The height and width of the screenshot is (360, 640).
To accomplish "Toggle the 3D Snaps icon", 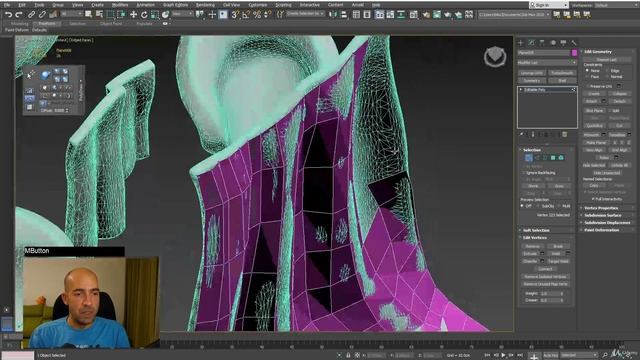I will pyautogui.click(x=235, y=15).
